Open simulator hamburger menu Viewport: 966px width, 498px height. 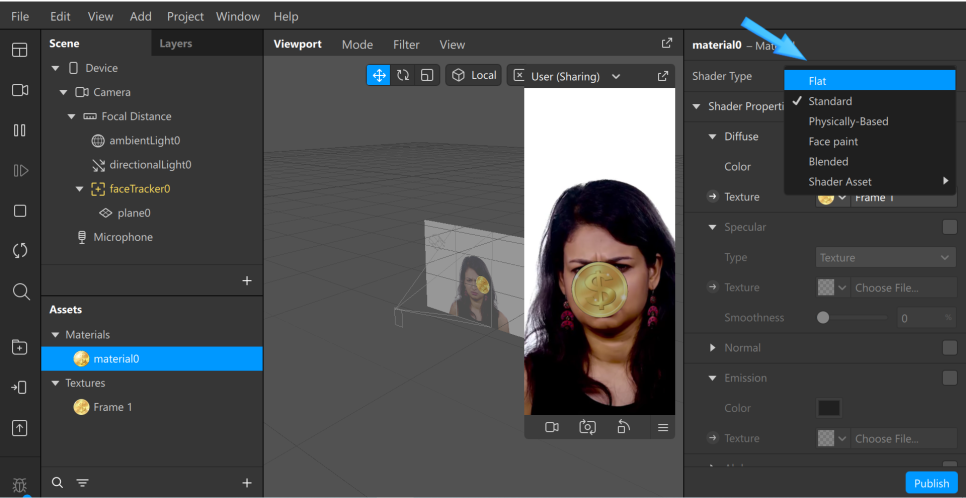[663, 427]
